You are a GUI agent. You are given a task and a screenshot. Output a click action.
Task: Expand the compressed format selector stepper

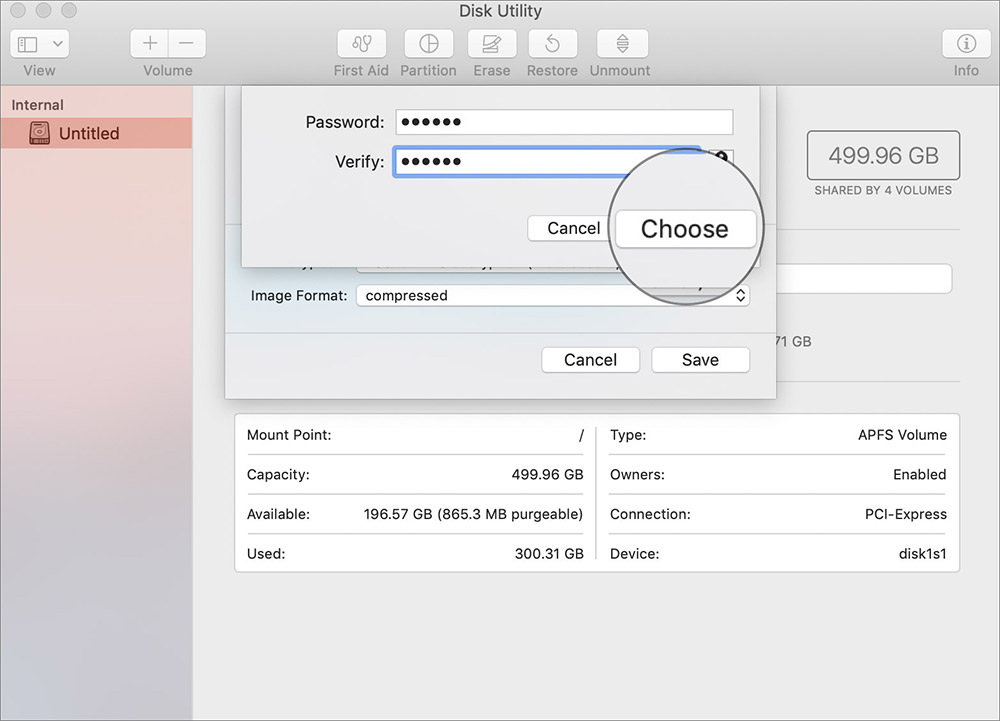point(739,295)
